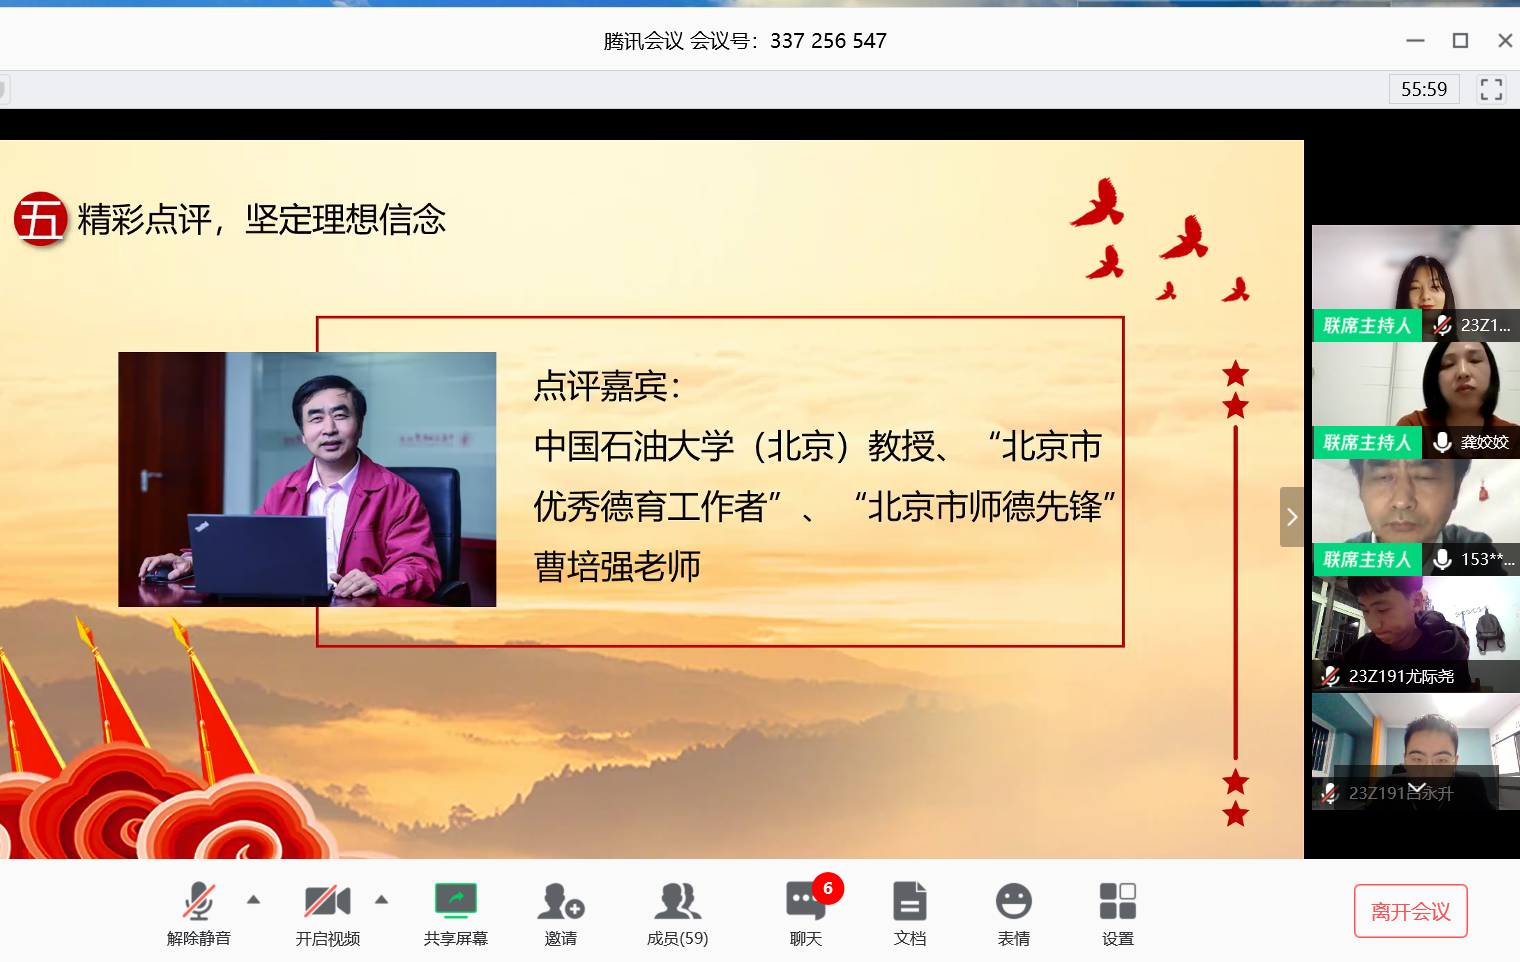
Task: Collapse the participant video sidebar arrow
Action: (1291, 517)
